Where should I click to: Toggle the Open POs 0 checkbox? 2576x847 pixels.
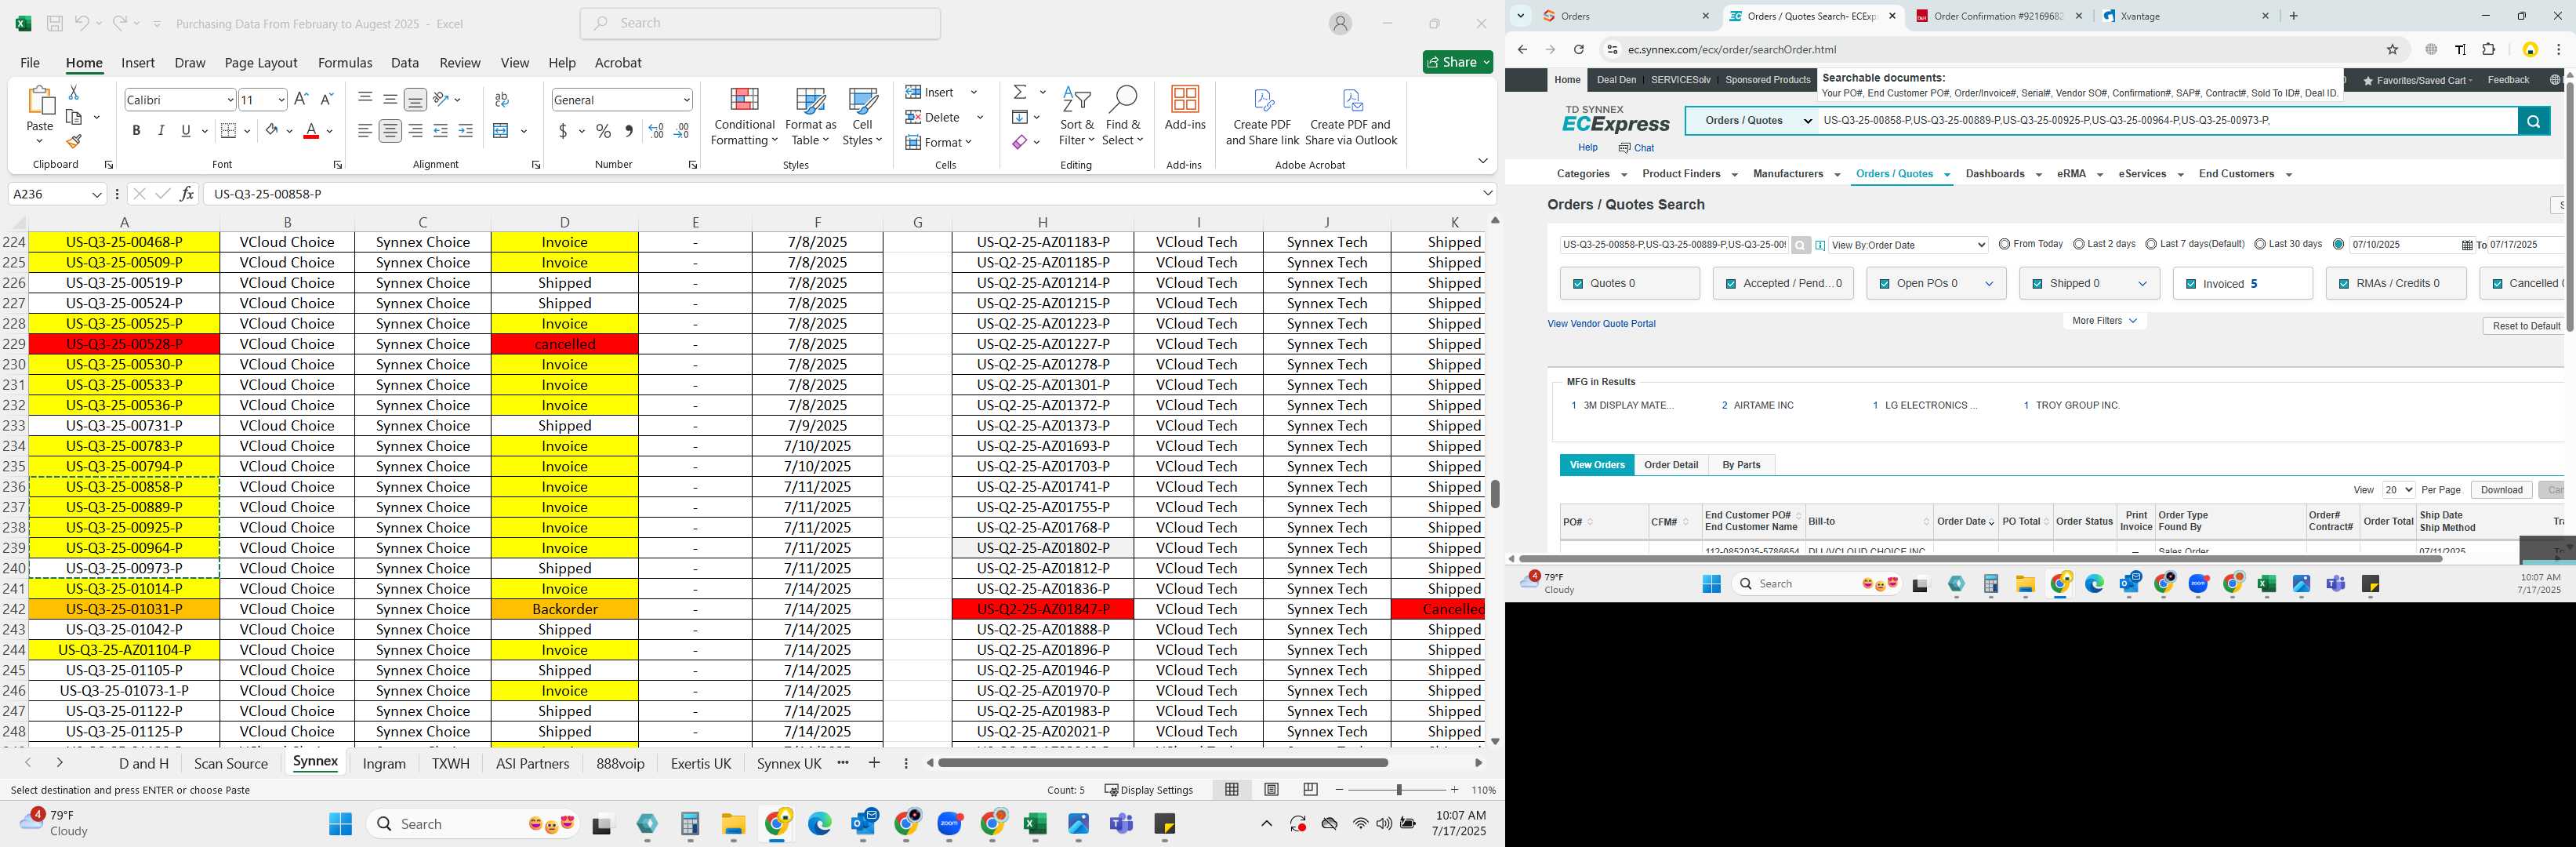tap(1884, 284)
